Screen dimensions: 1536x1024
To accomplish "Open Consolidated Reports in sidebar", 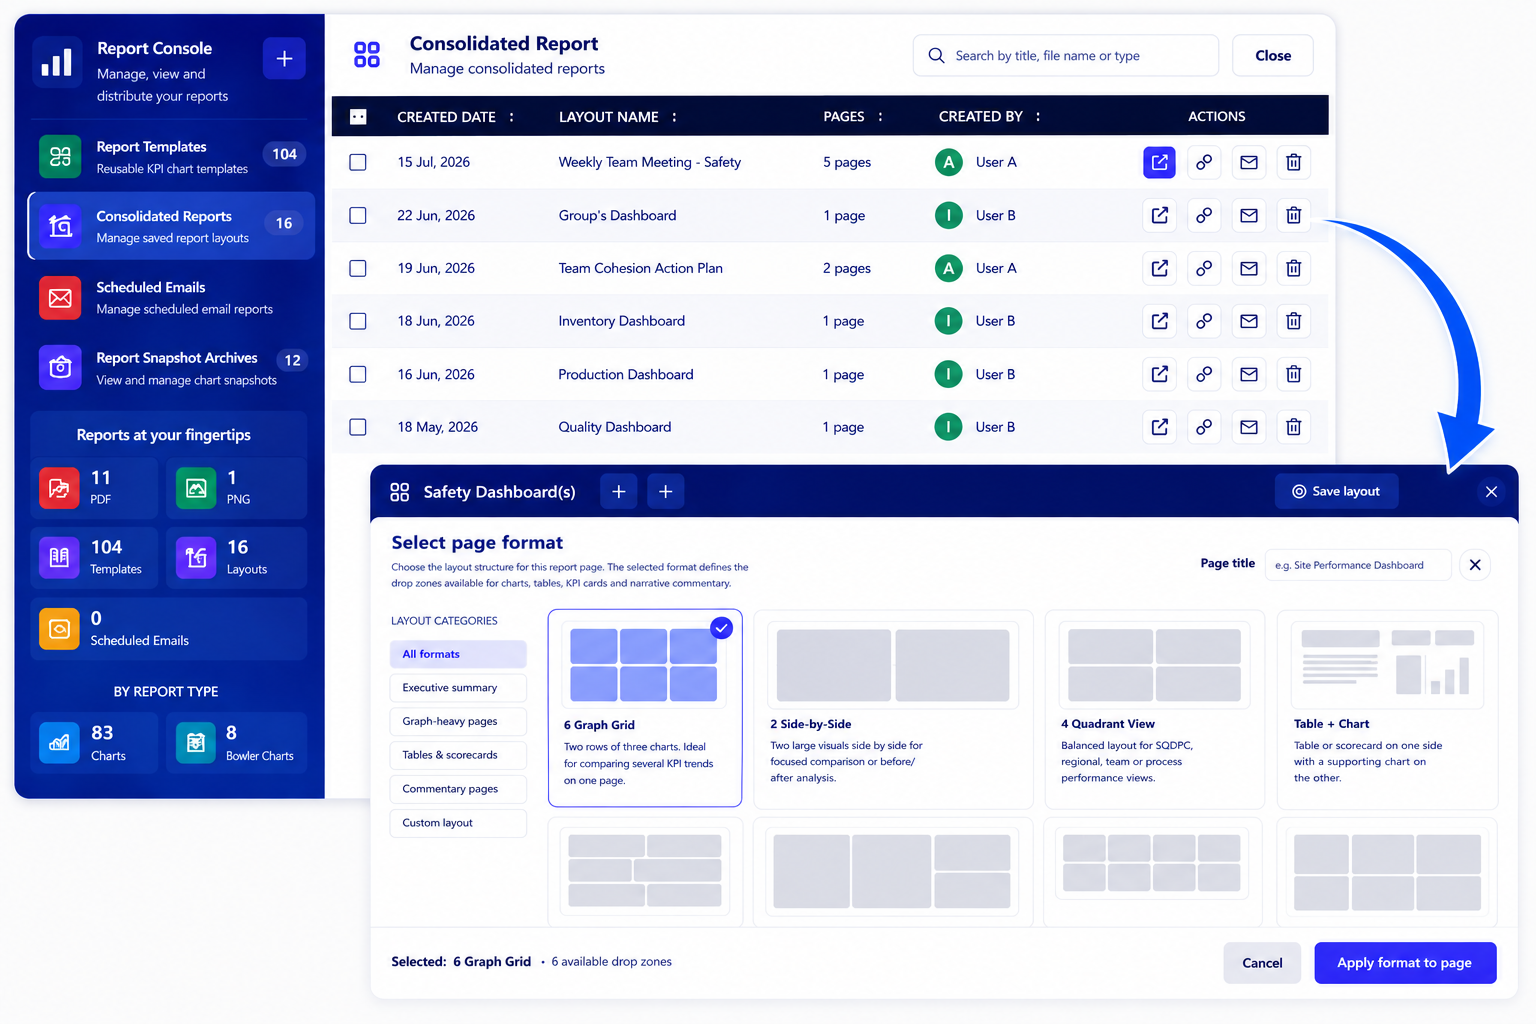I will (x=171, y=226).
